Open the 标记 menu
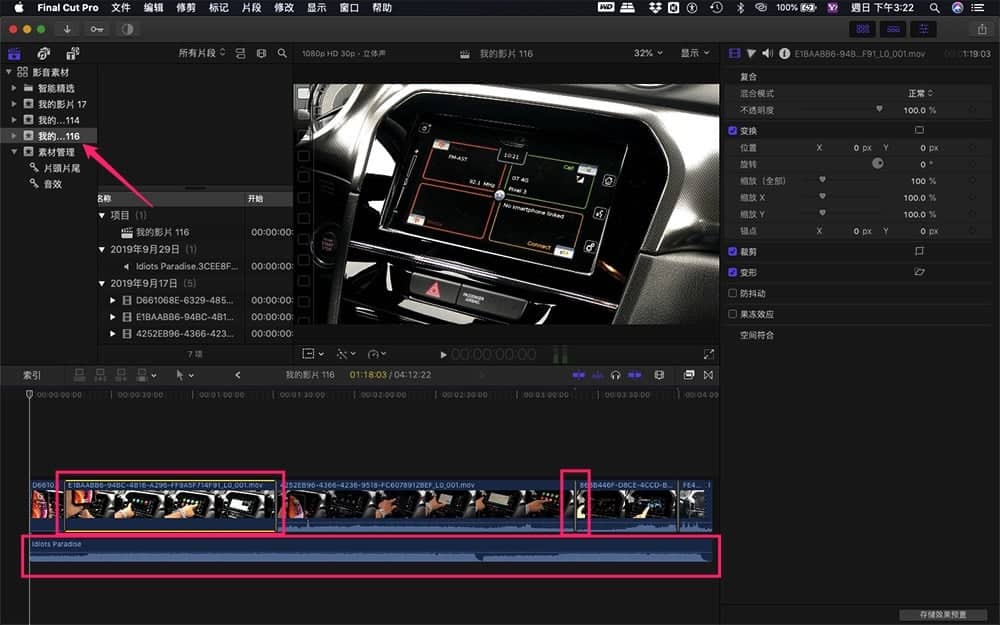Image resolution: width=1000 pixels, height=625 pixels. coord(218,8)
